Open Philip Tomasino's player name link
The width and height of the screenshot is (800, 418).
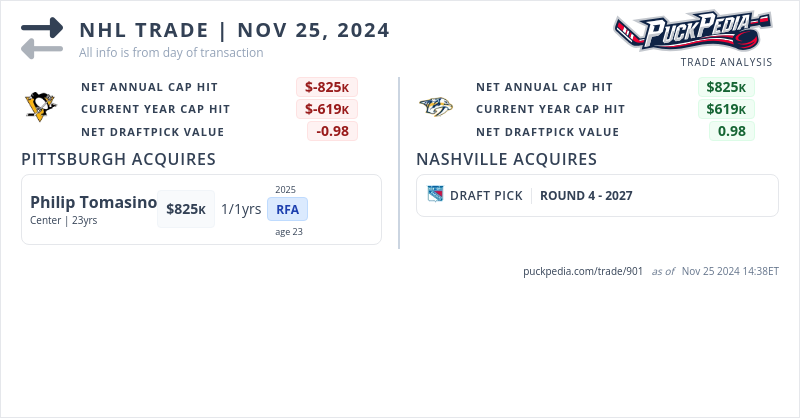(93, 202)
